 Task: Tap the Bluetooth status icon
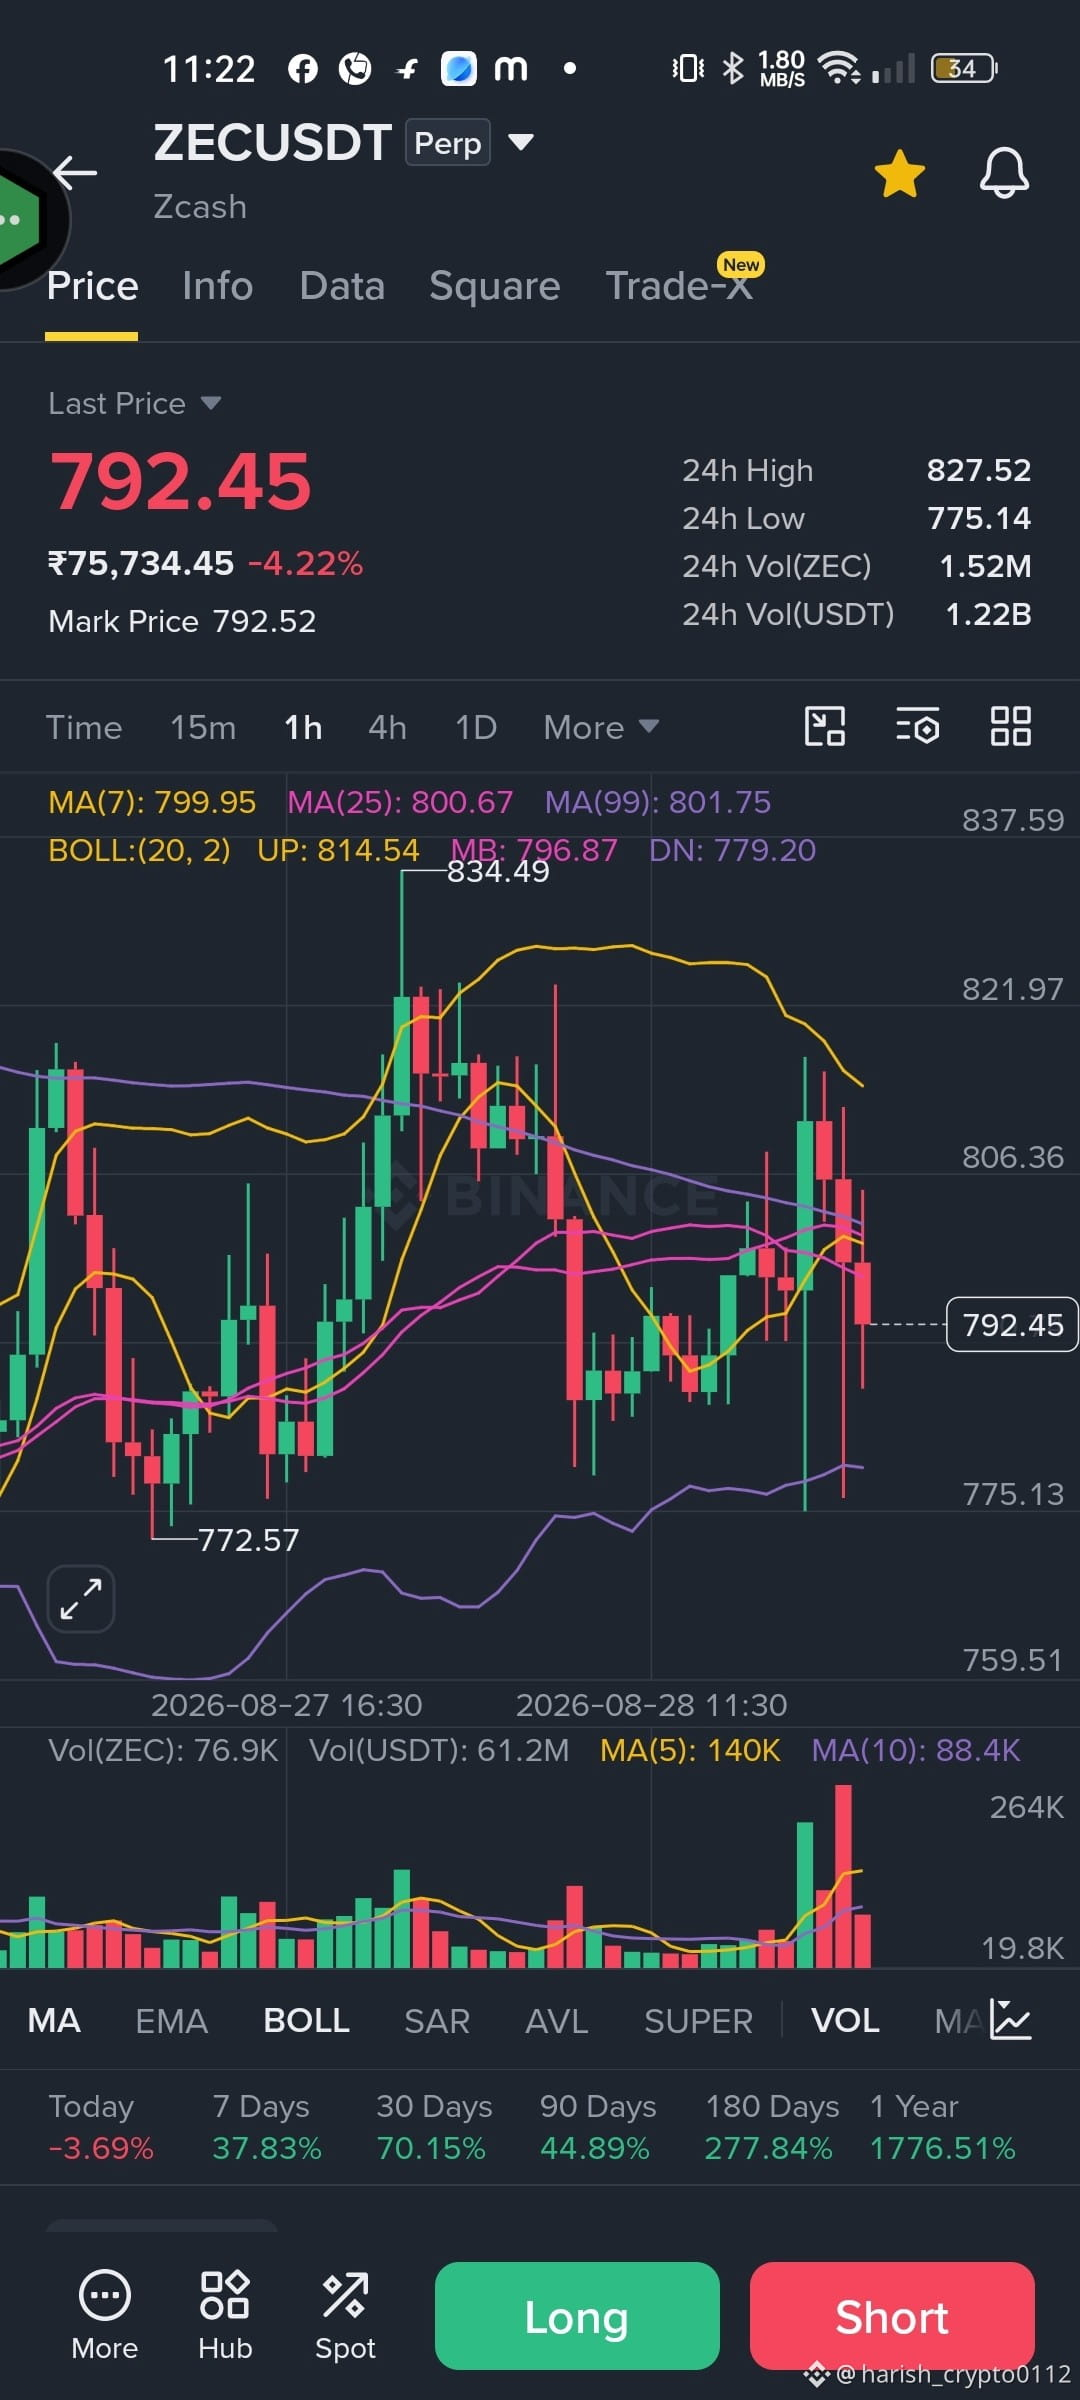click(x=733, y=68)
